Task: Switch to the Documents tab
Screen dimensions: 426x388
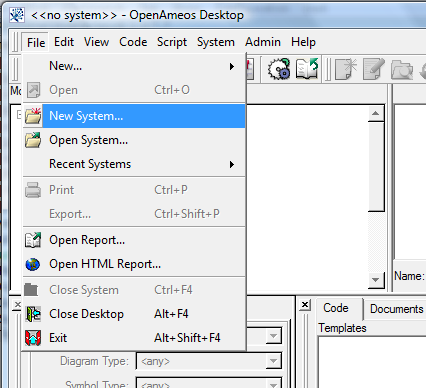Action: click(x=396, y=309)
